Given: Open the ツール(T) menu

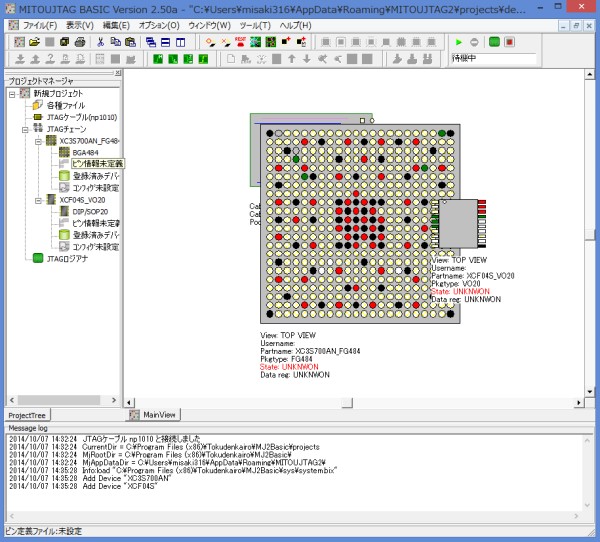Looking at the screenshot, I should [256, 23].
